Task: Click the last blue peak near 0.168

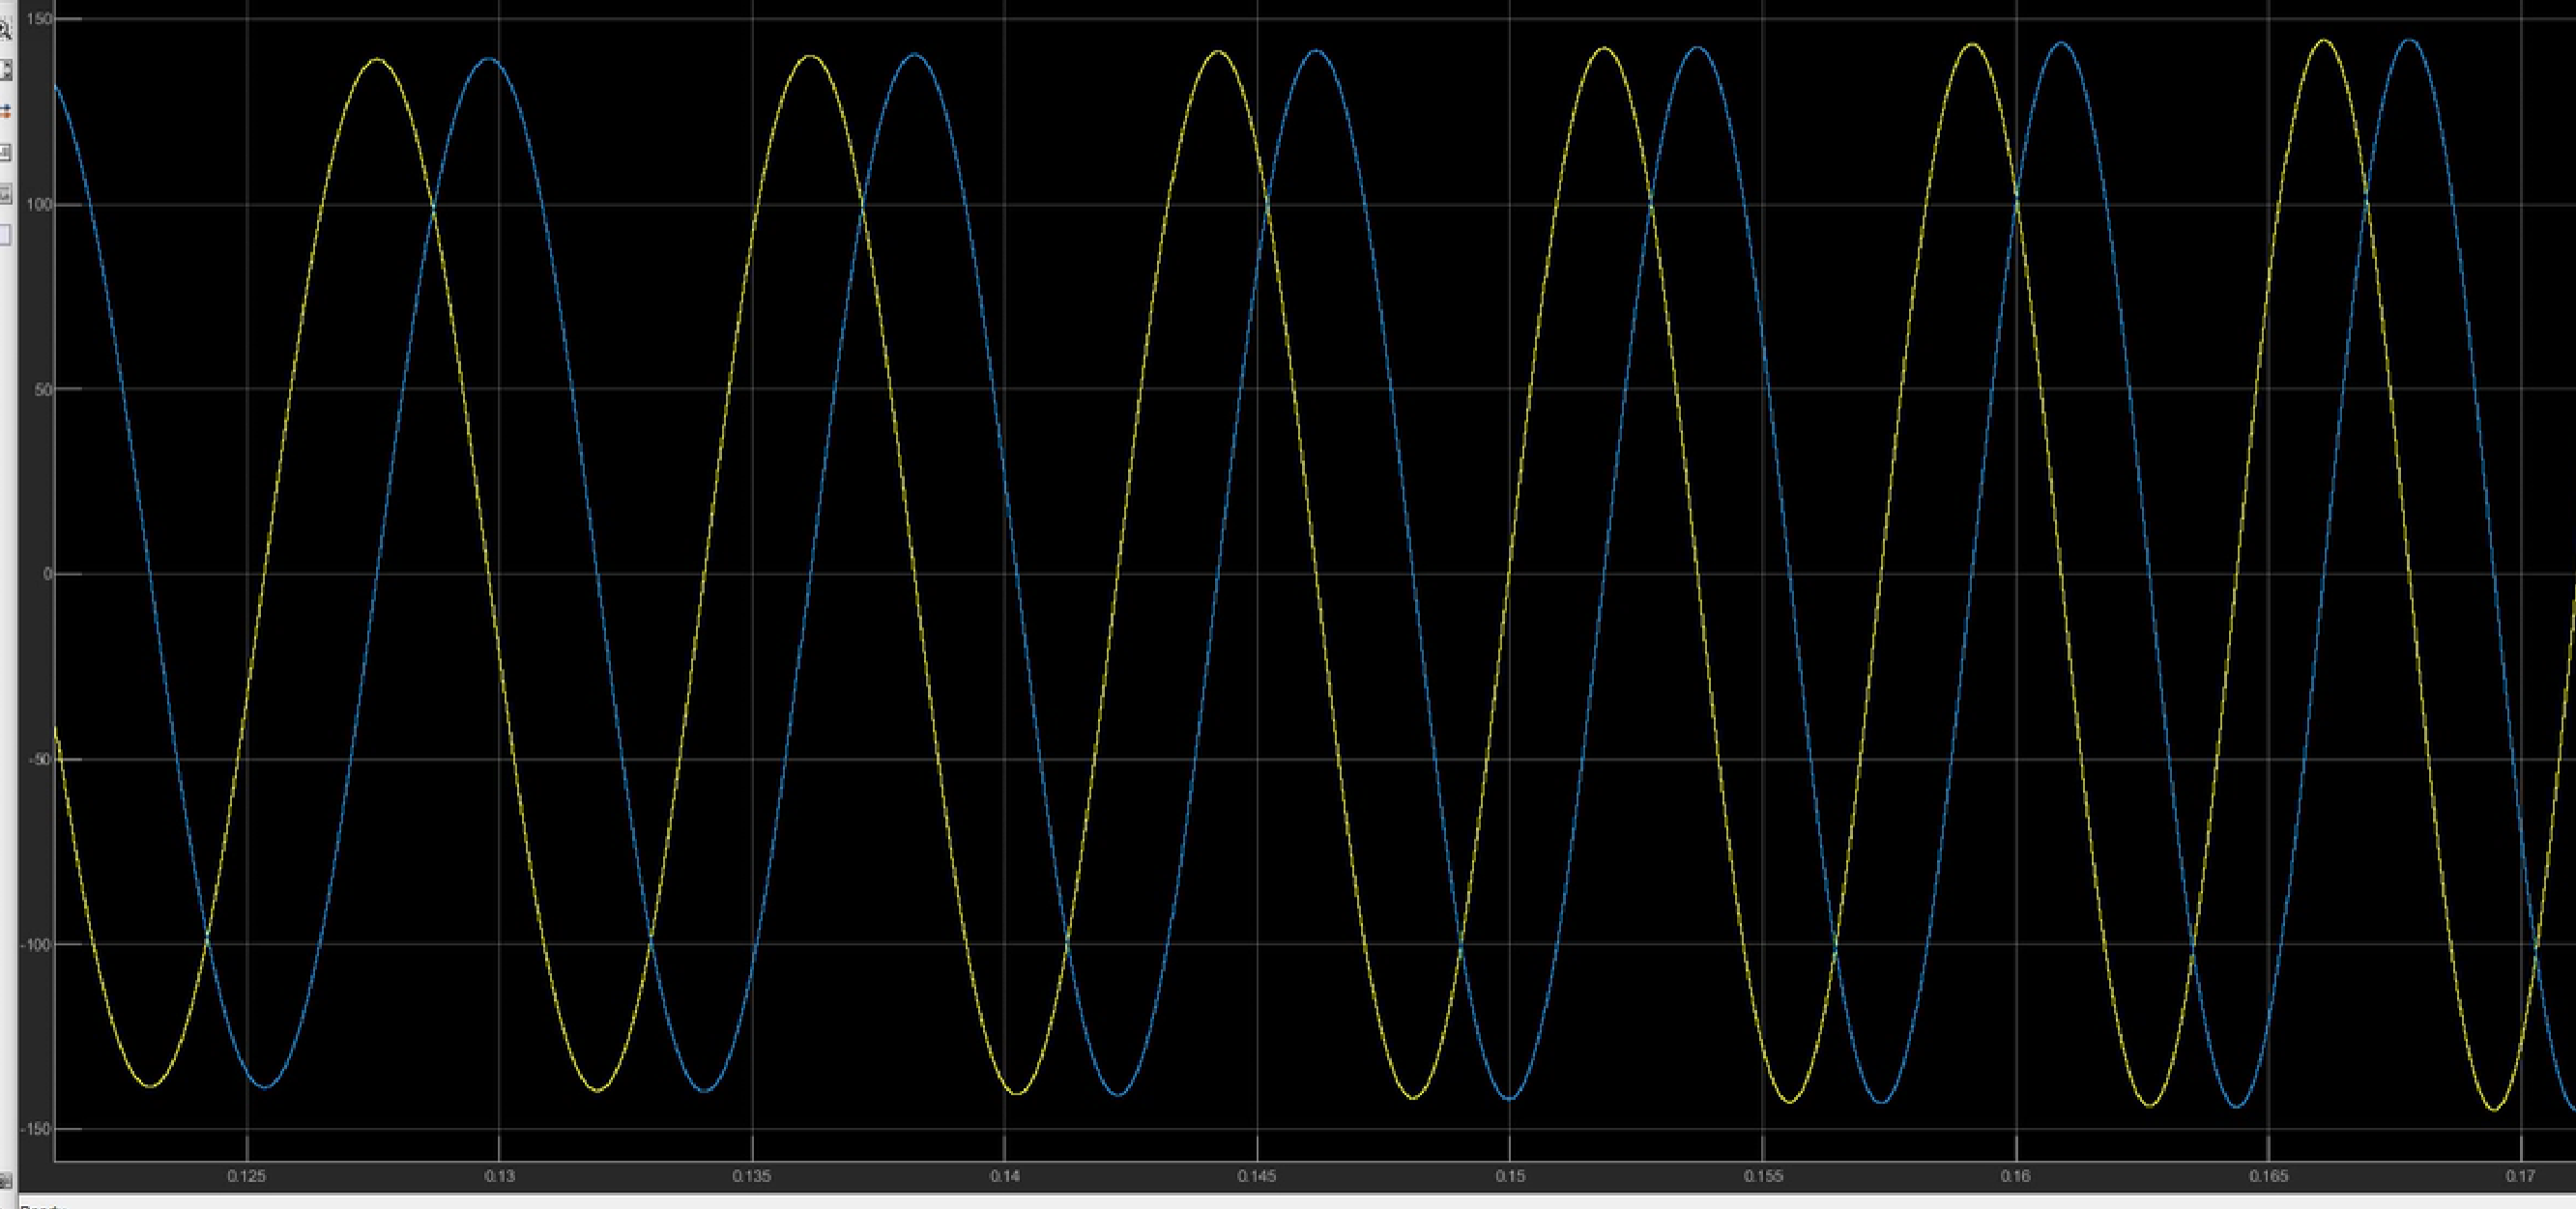Action: 2410,42
